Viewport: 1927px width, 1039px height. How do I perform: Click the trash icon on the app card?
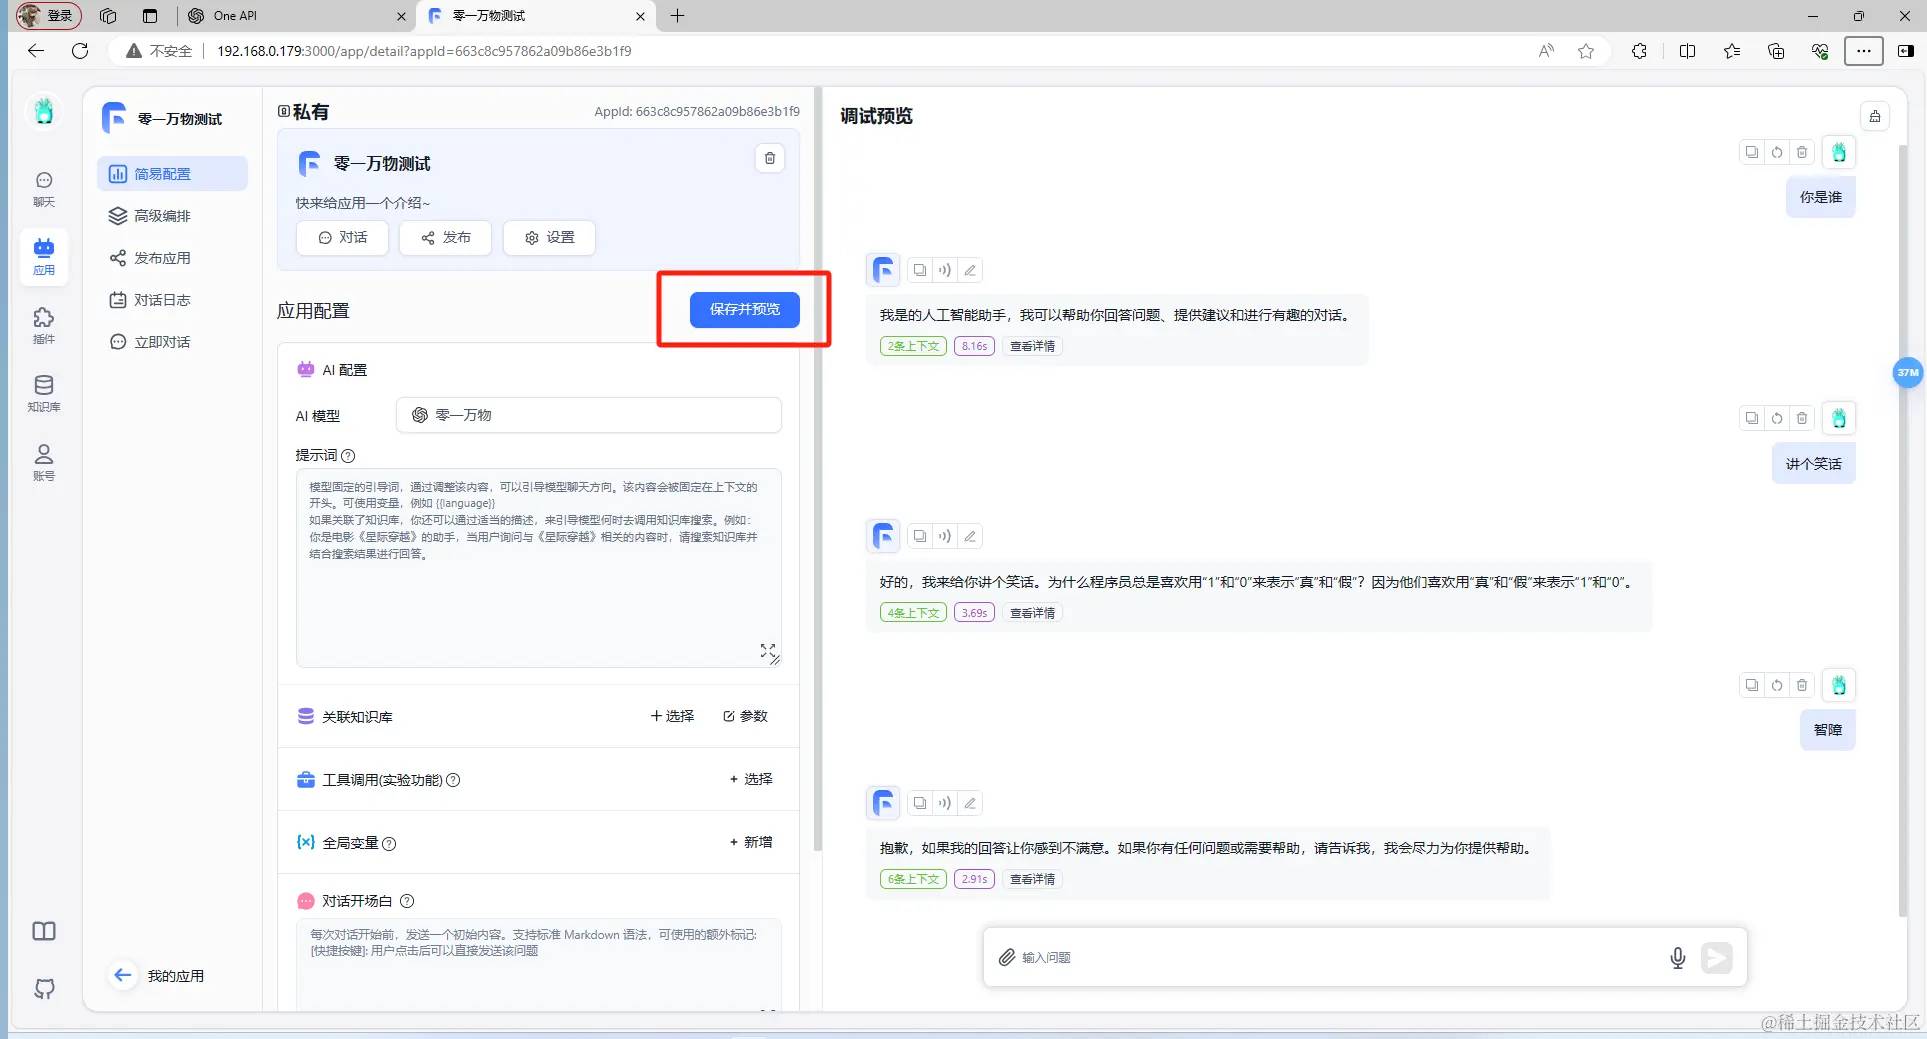[x=769, y=158]
